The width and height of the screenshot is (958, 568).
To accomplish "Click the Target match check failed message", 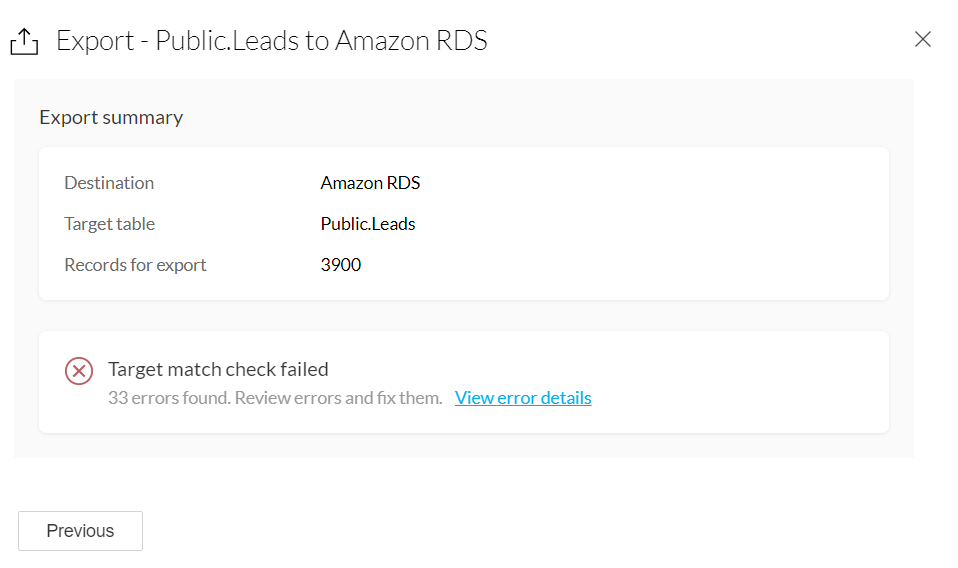I will [218, 369].
